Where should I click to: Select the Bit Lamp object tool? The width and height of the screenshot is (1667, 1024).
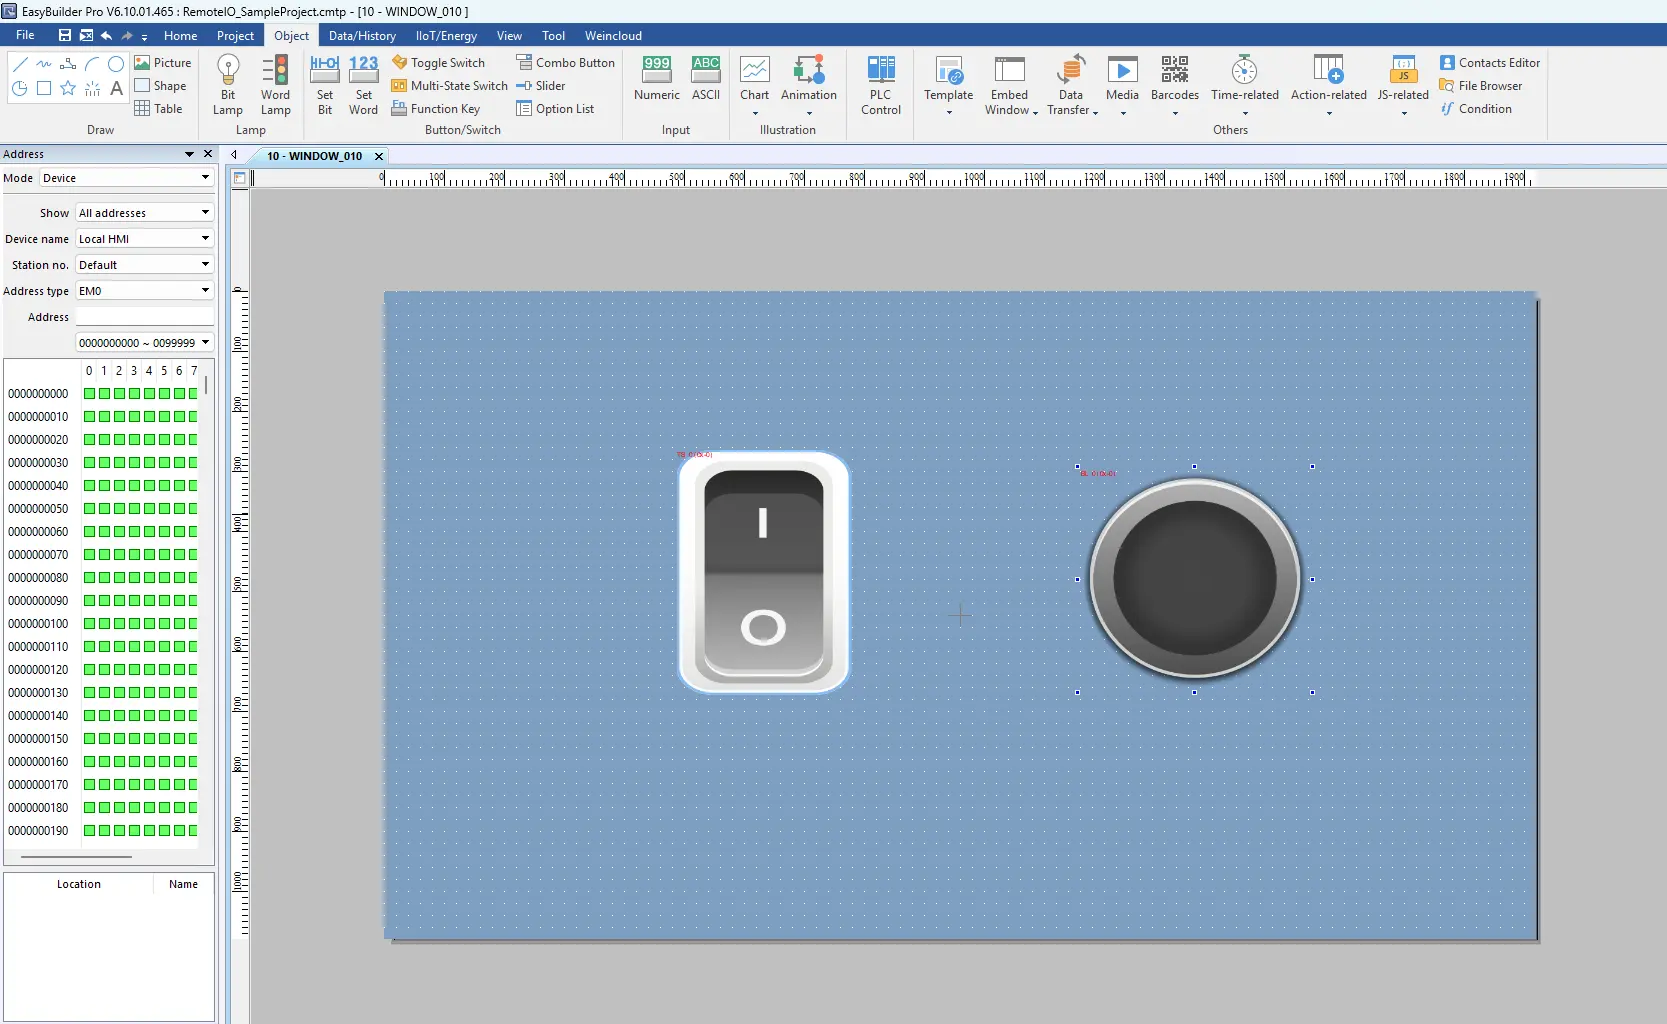(228, 85)
